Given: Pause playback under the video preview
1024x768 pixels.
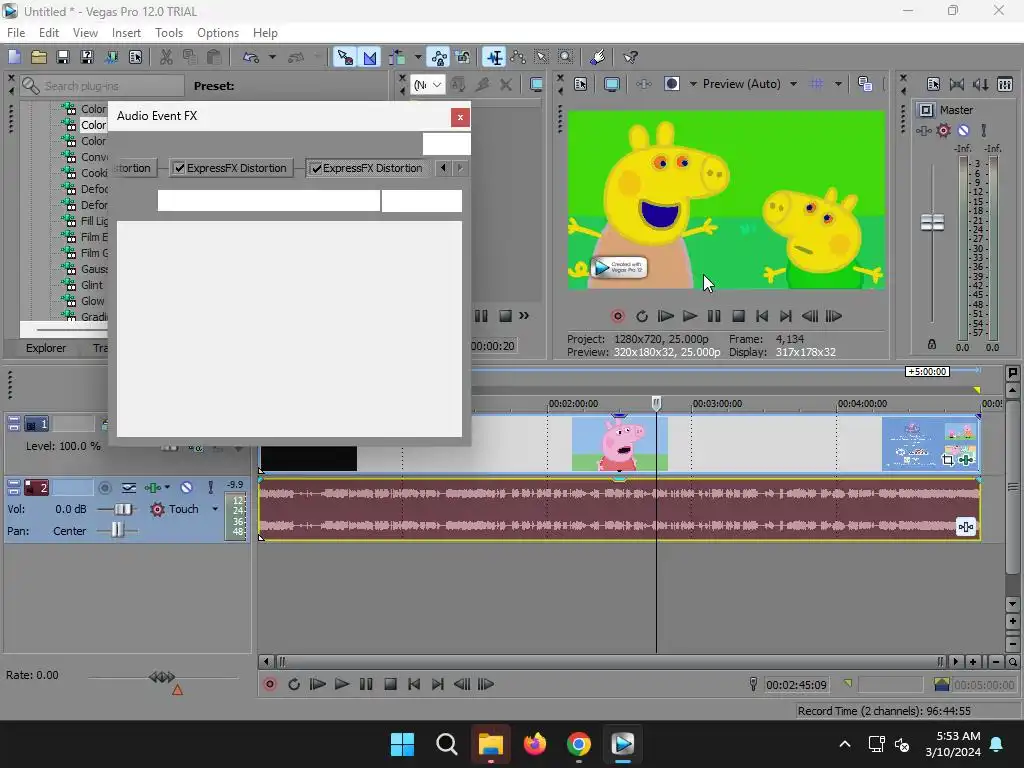Looking at the screenshot, I should point(714,316).
